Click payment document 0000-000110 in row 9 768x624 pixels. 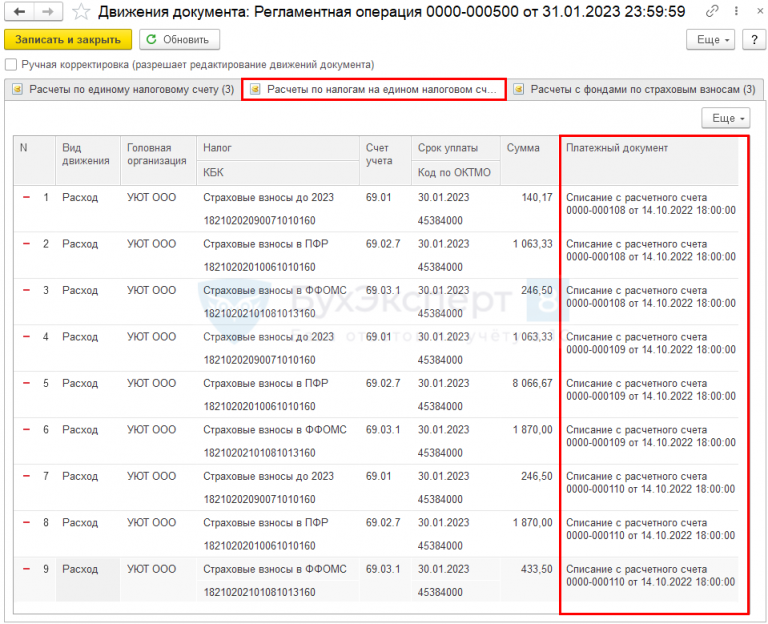click(x=650, y=576)
